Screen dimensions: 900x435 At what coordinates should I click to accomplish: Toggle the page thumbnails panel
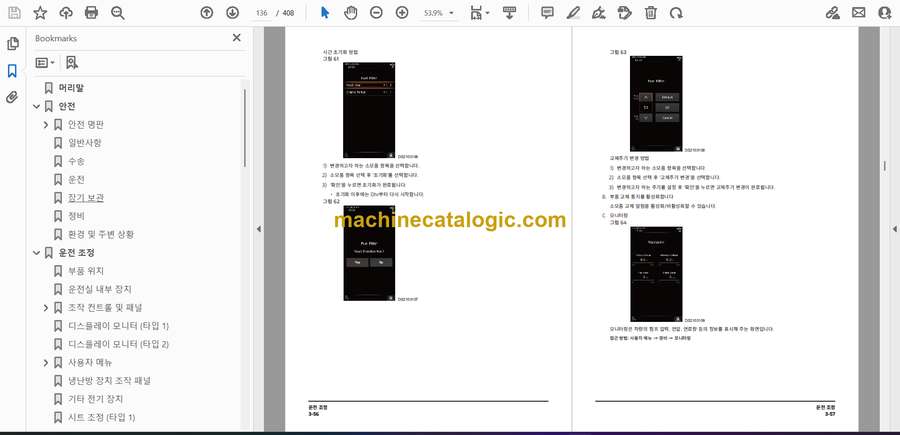(13, 44)
